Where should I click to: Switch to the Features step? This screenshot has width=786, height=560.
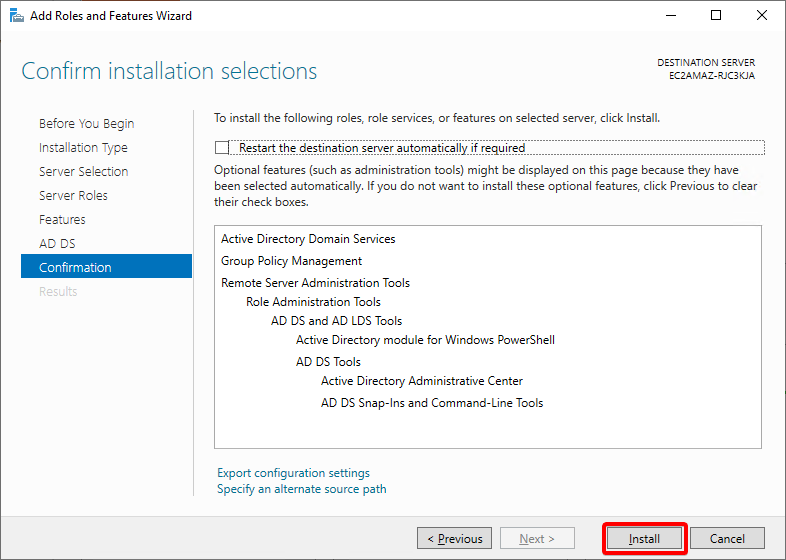62,220
